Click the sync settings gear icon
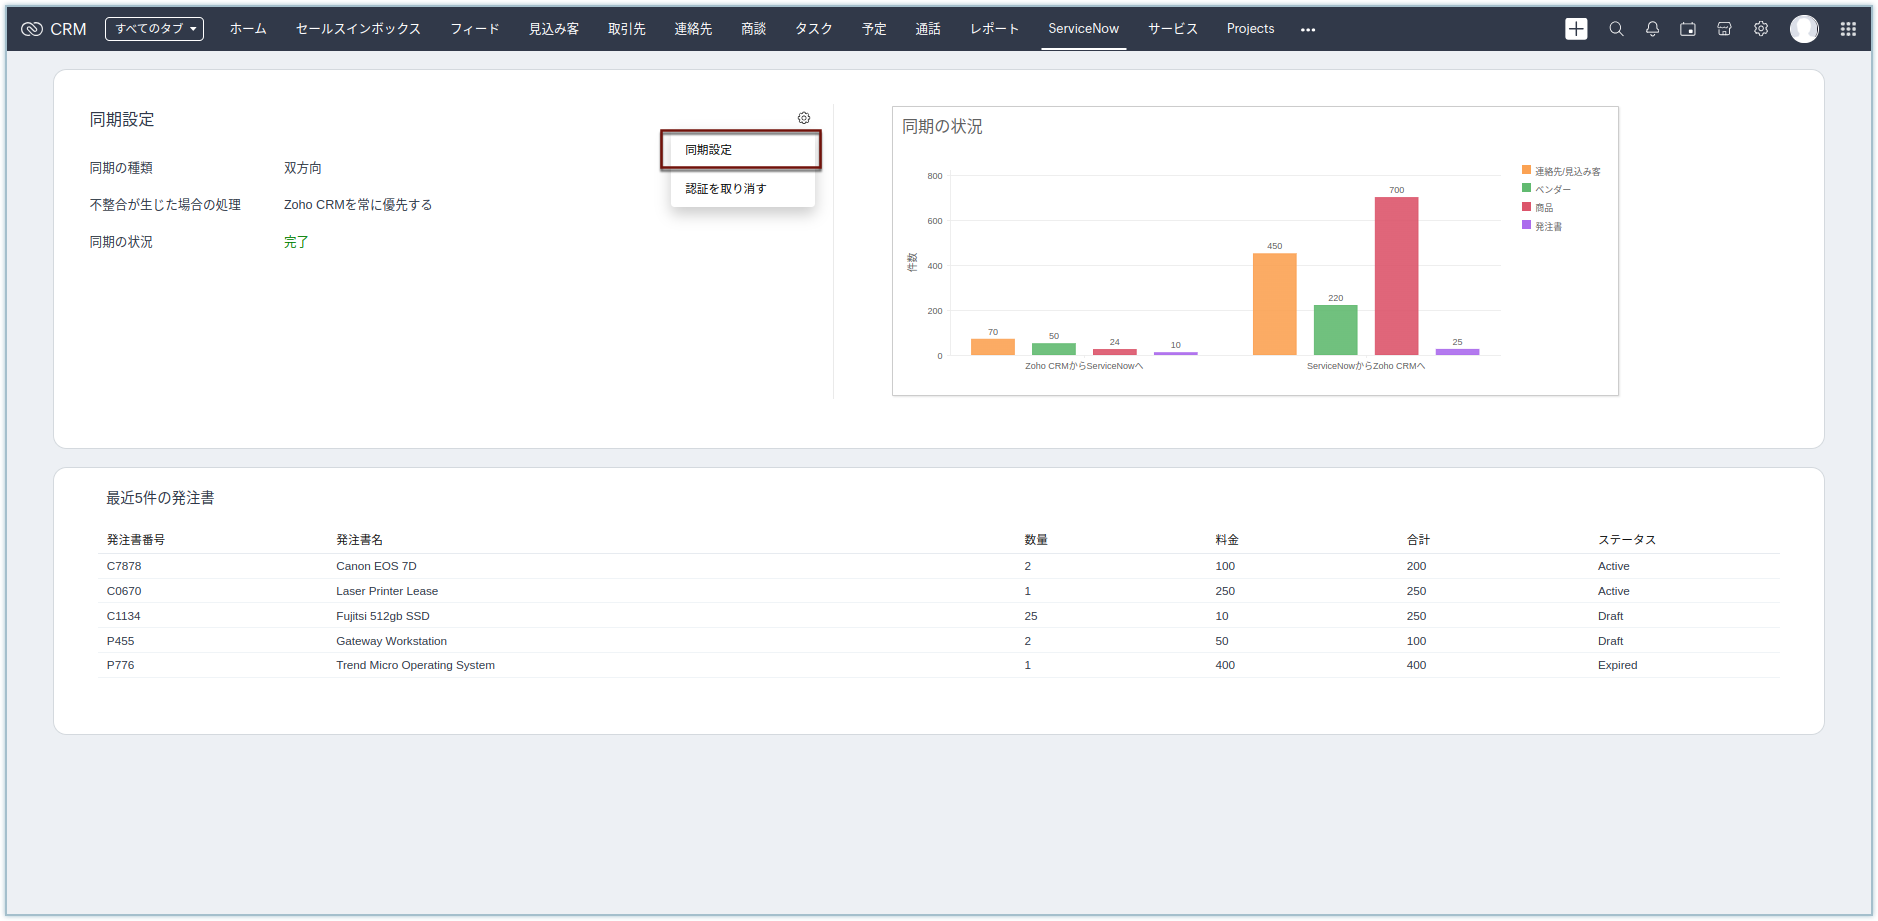 pos(804,118)
